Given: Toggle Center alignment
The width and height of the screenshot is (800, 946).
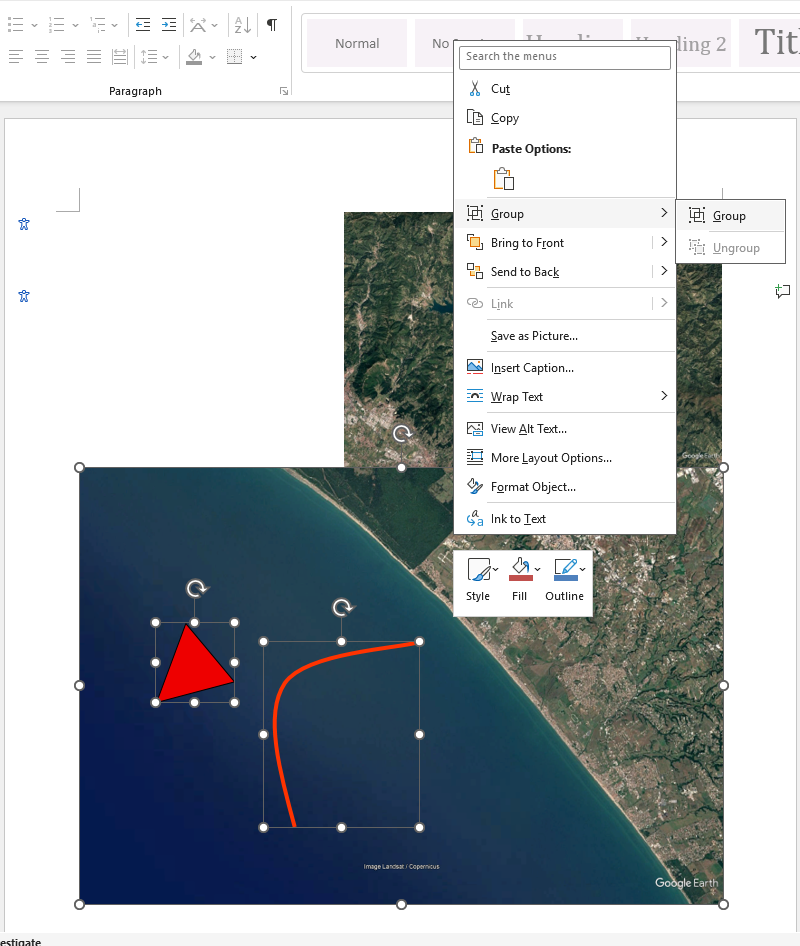Looking at the screenshot, I should point(42,57).
